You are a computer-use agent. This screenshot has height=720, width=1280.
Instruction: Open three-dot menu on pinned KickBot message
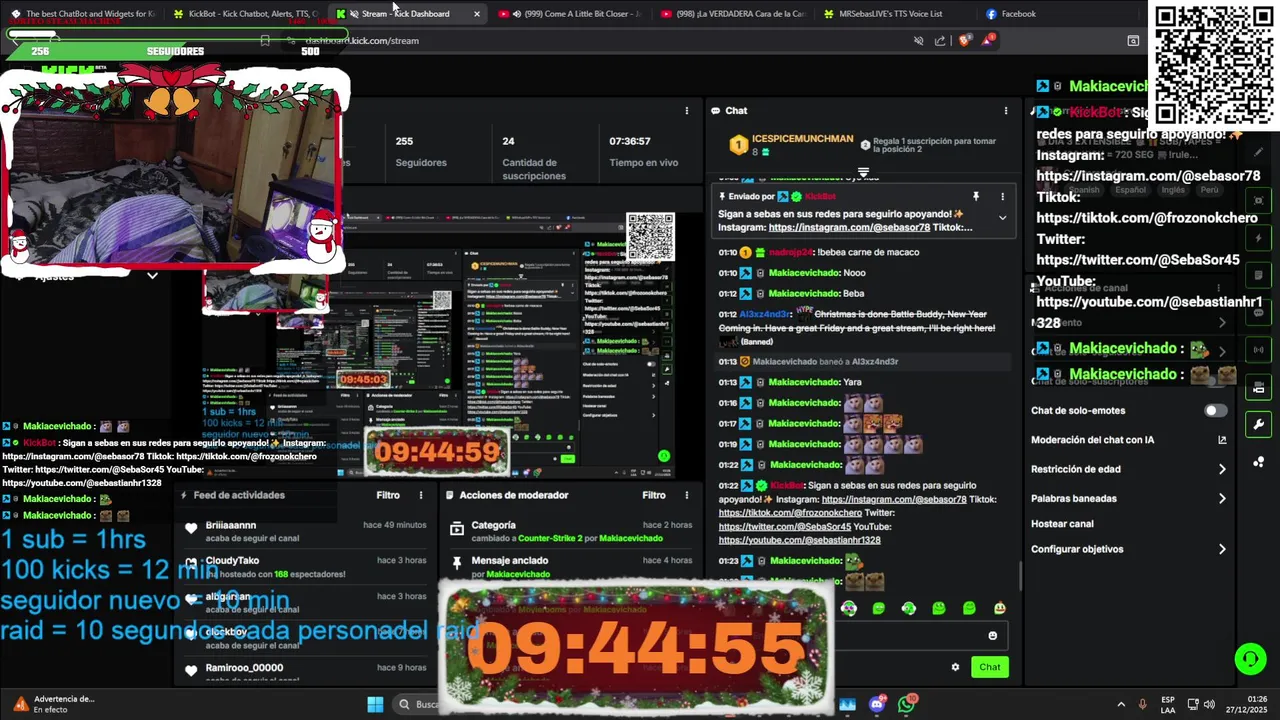tap(1002, 197)
